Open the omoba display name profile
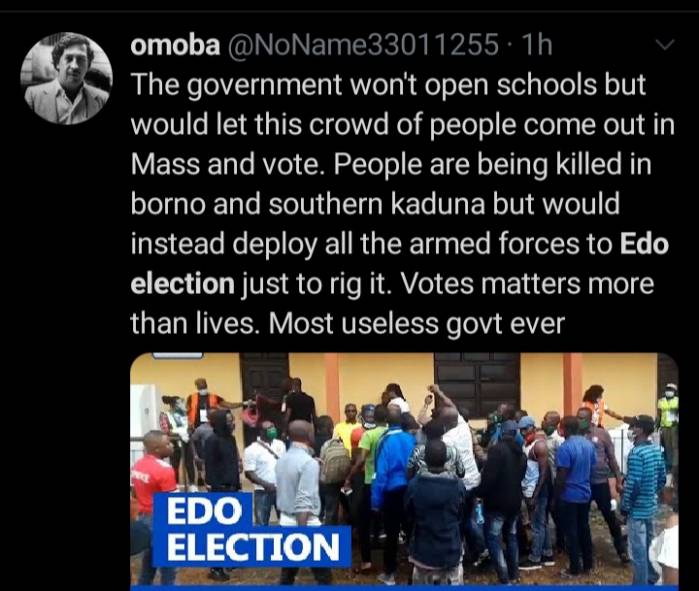Viewport: 699px width, 591px height. (x=175, y=45)
